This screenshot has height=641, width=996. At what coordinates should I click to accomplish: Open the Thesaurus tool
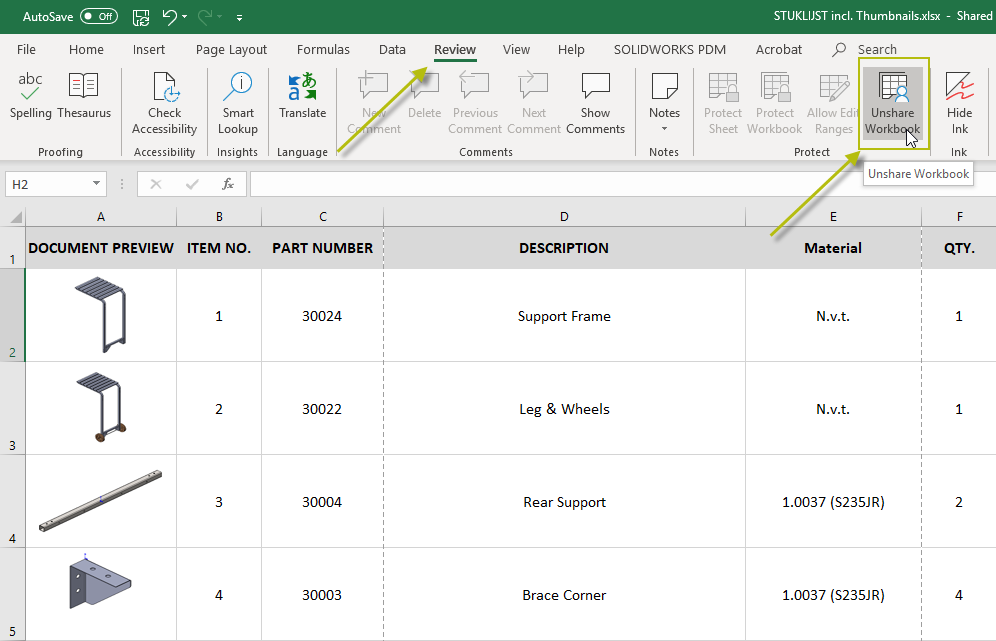(x=84, y=96)
